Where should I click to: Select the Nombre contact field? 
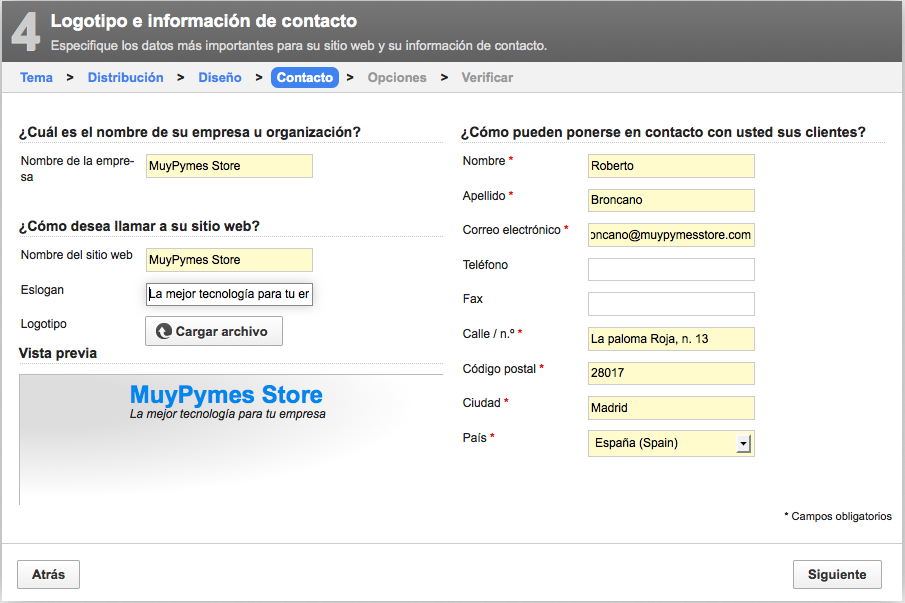[x=670, y=166]
